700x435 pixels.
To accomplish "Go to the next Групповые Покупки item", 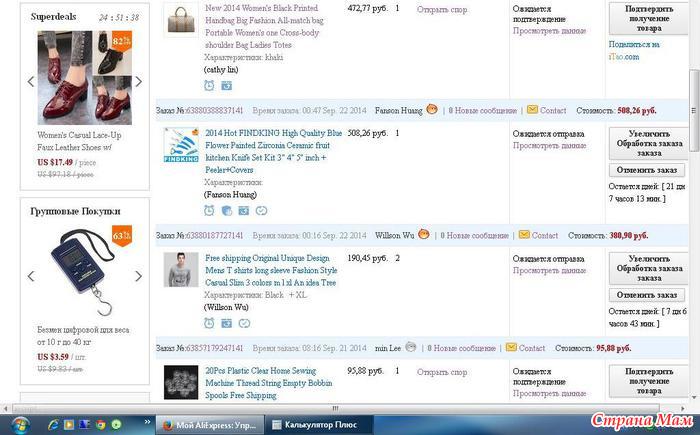I will click(x=138, y=276).
